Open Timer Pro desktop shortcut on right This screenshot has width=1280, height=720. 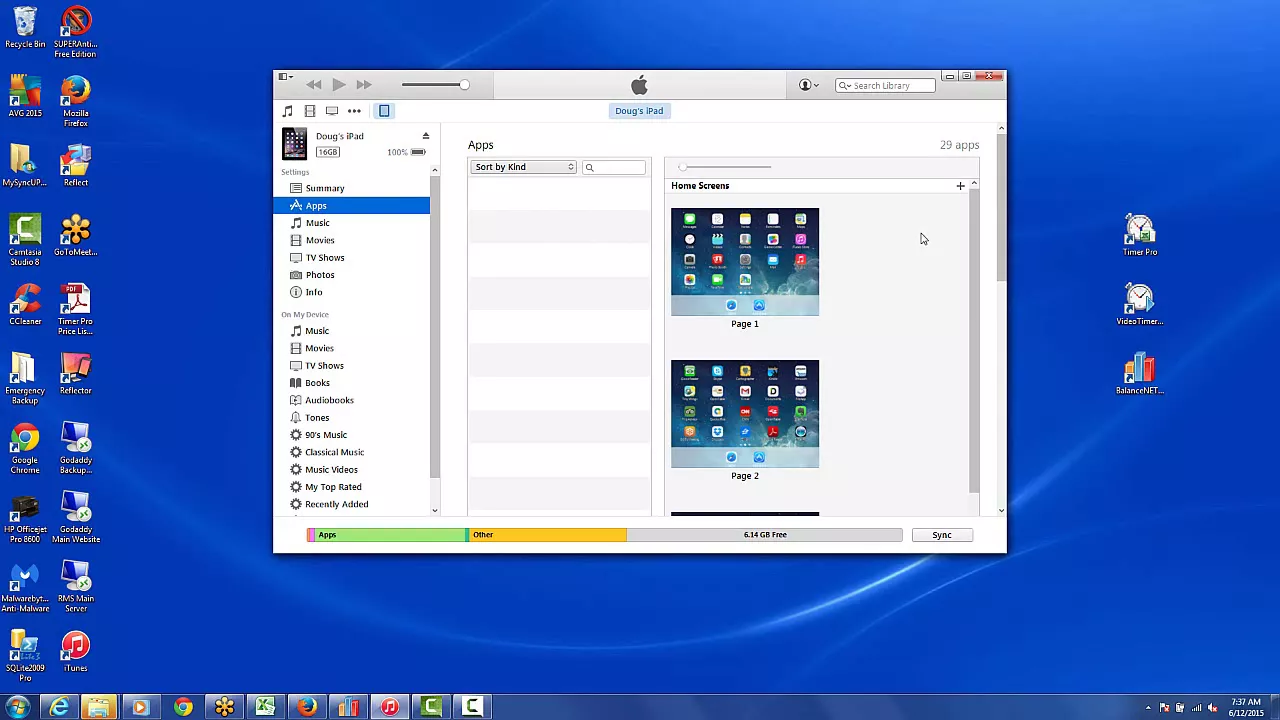[x=1140, y=236]
